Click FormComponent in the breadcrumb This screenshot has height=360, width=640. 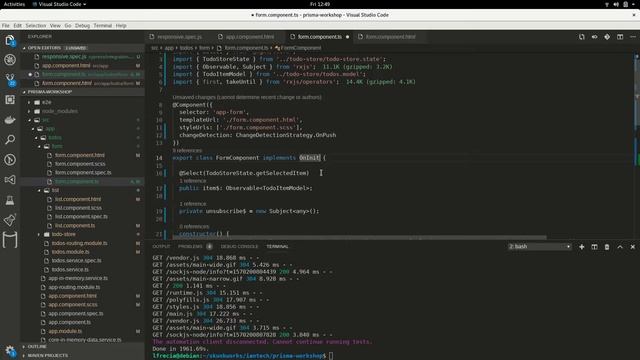[x=300, y=48]
